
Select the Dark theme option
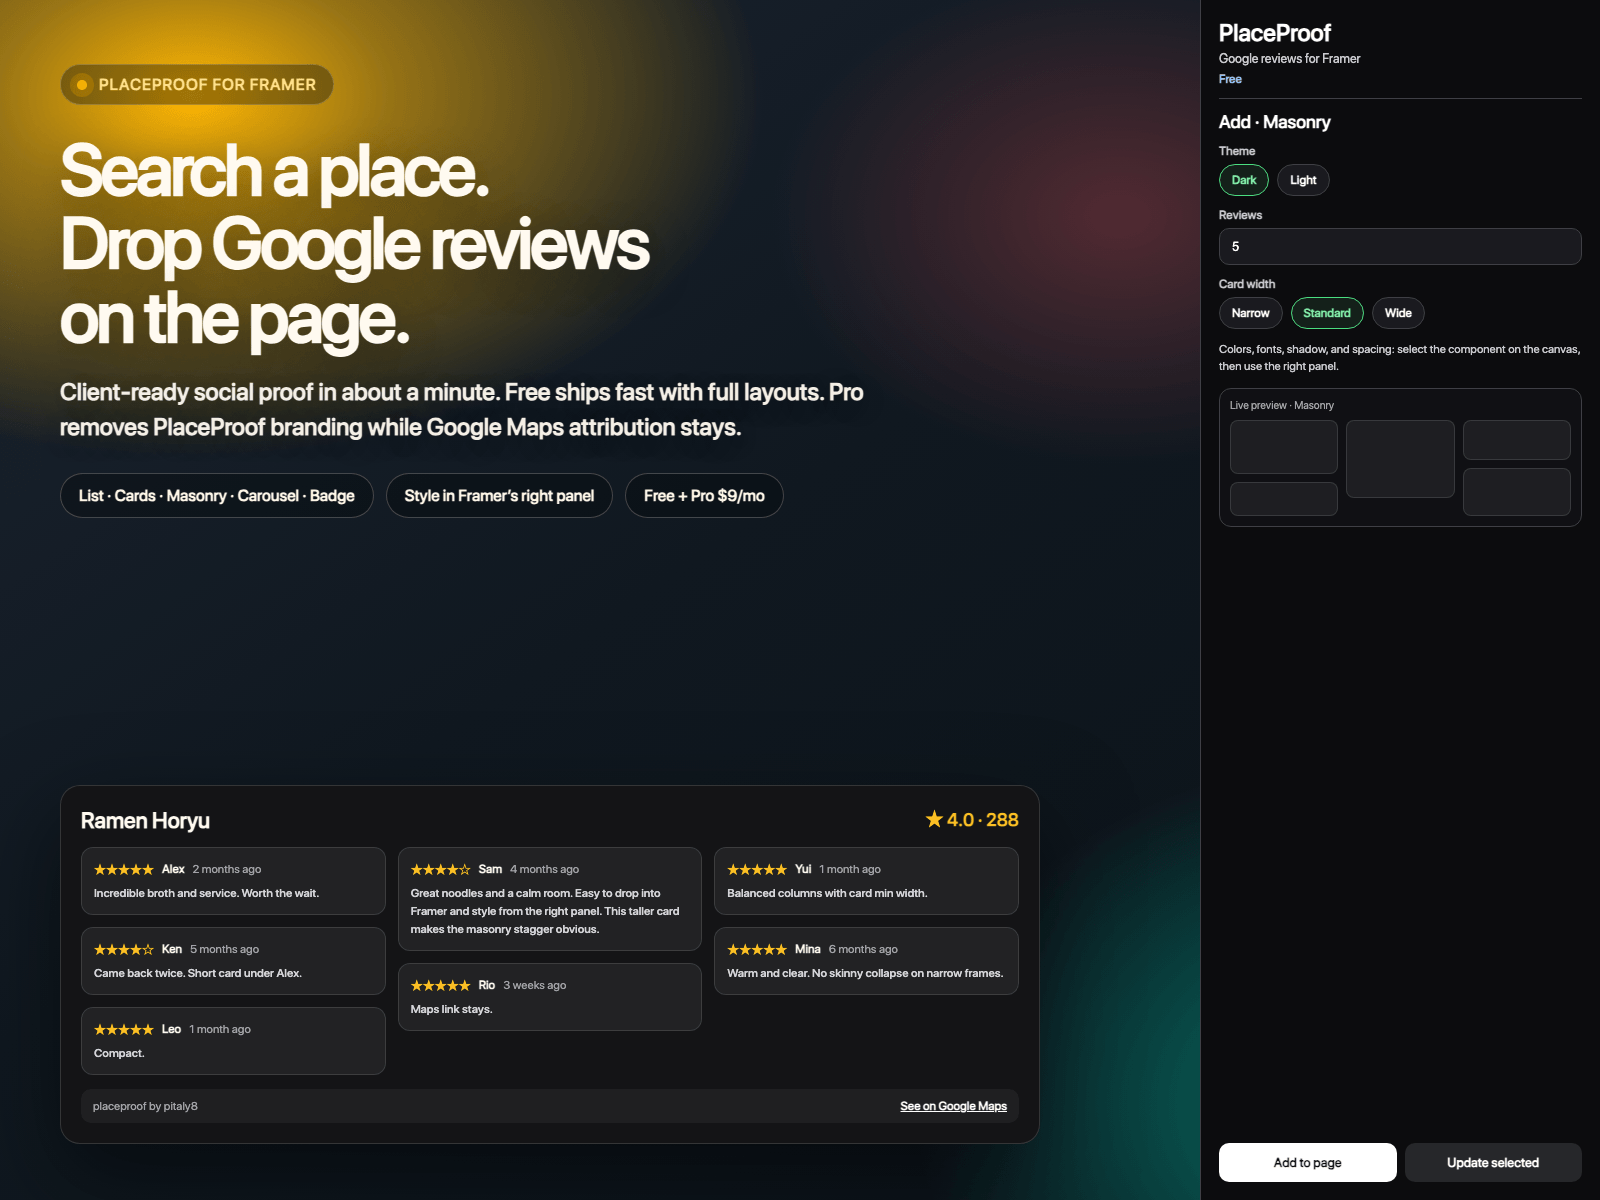1244,180
